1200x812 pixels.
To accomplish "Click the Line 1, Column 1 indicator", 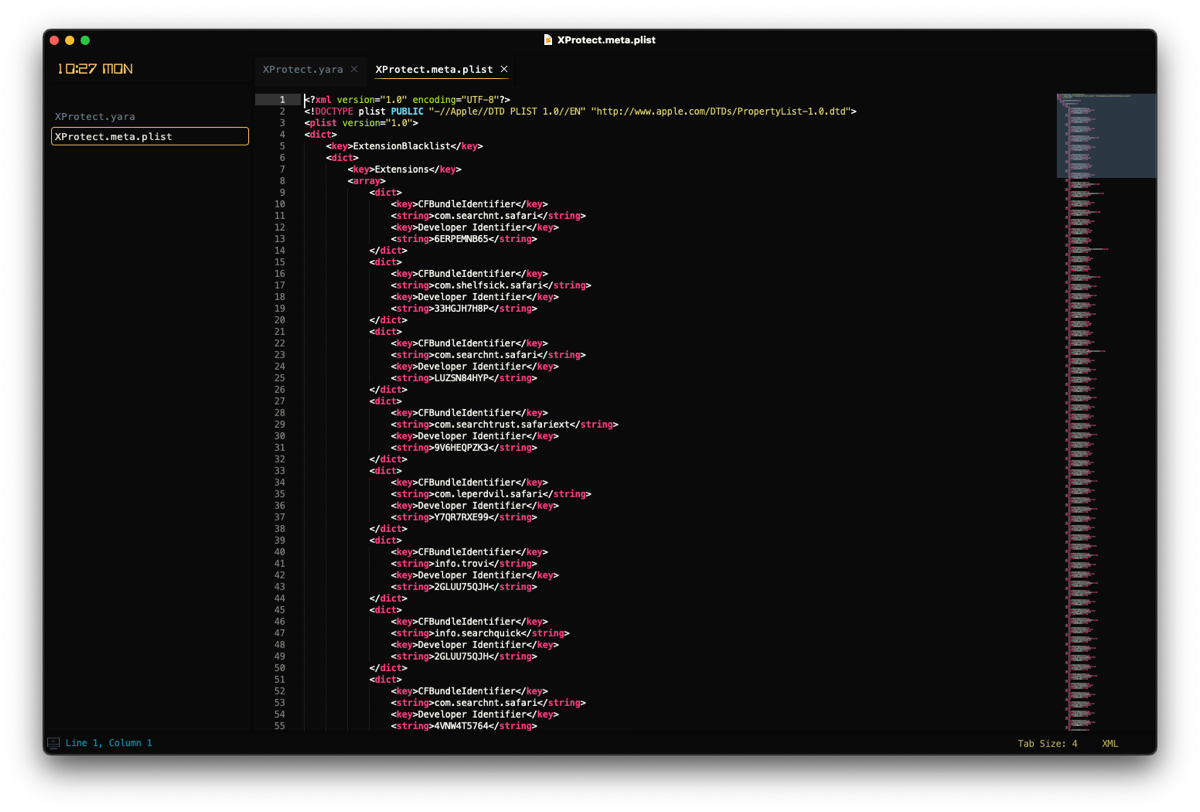I will [x=109, y=743].
